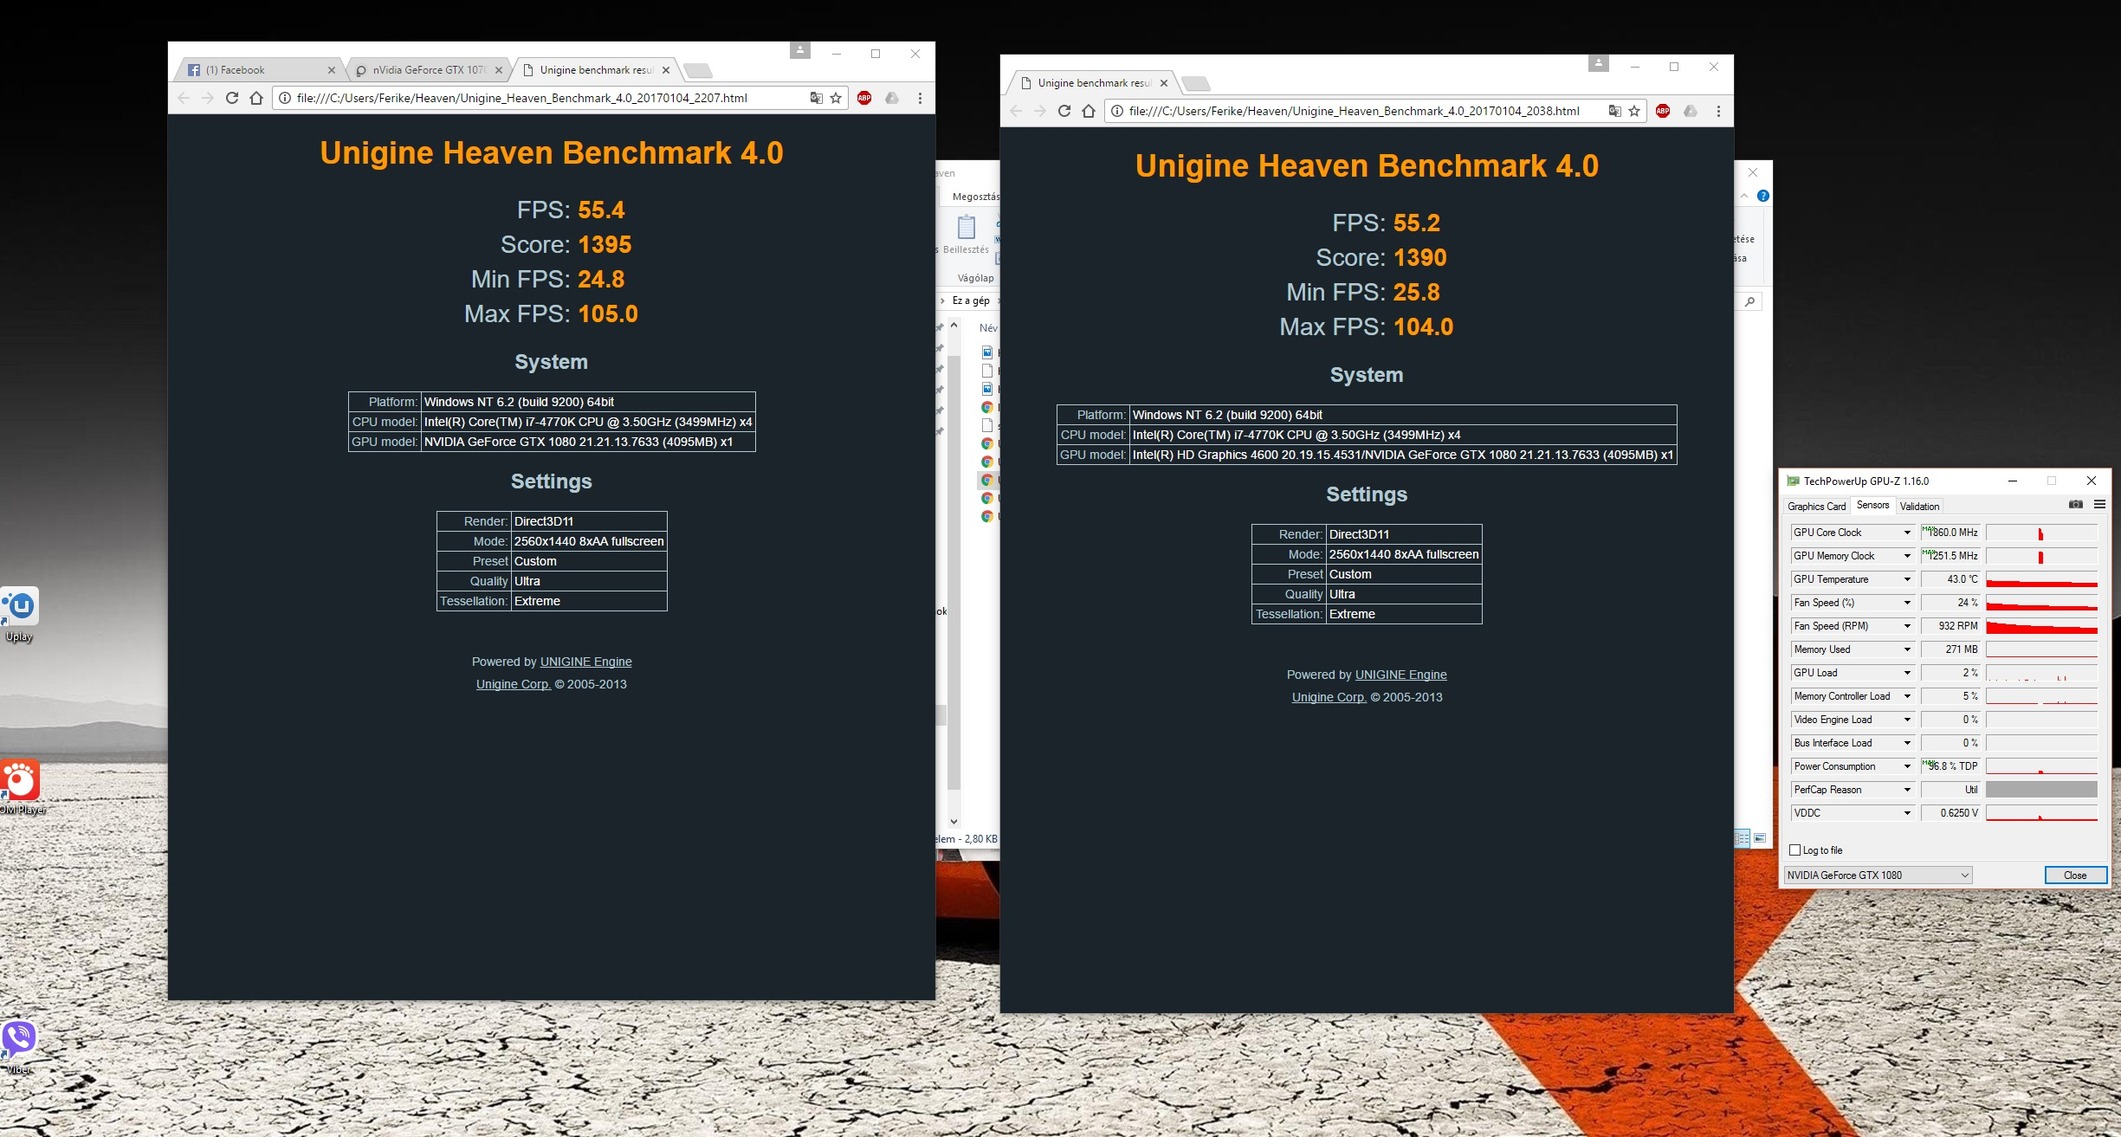Open VDDC sensor dropdown
This screenshot has width=2121, height=1137.
1907,813
